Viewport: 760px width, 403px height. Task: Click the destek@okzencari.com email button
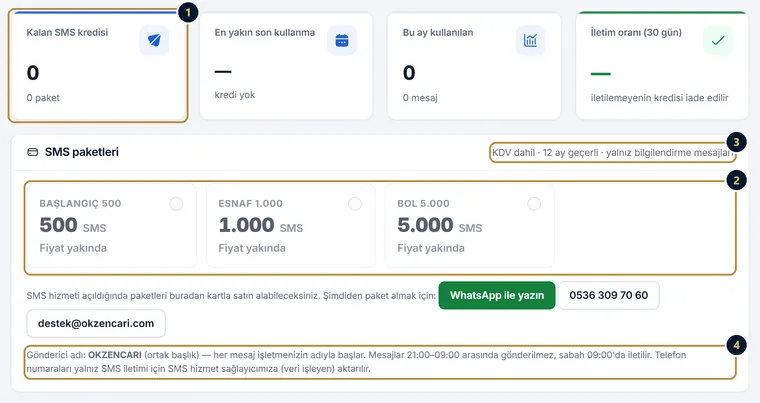coord(96,323)
